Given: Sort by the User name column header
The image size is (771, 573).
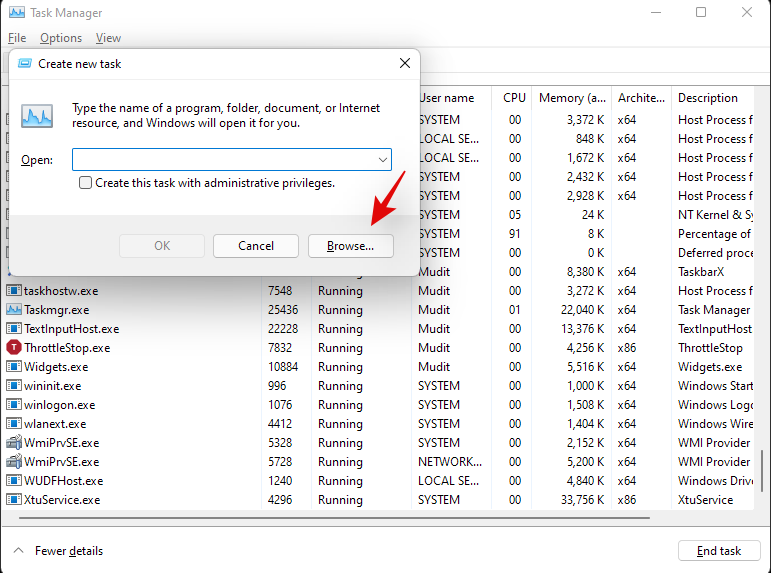Looking at the screenshot, I should (446, 98).
